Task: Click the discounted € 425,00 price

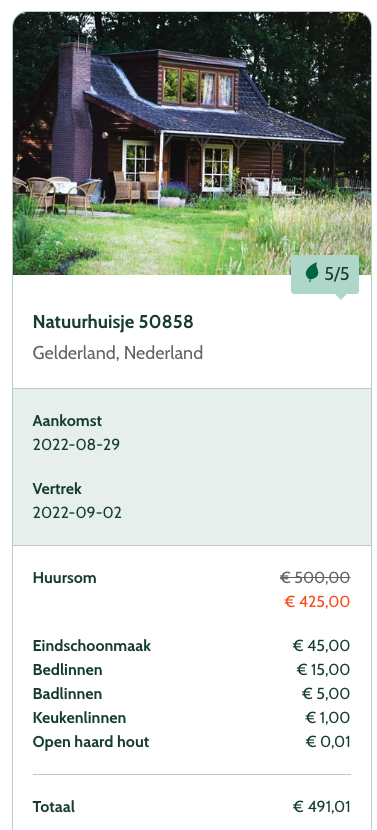Action: click(317, 602)
